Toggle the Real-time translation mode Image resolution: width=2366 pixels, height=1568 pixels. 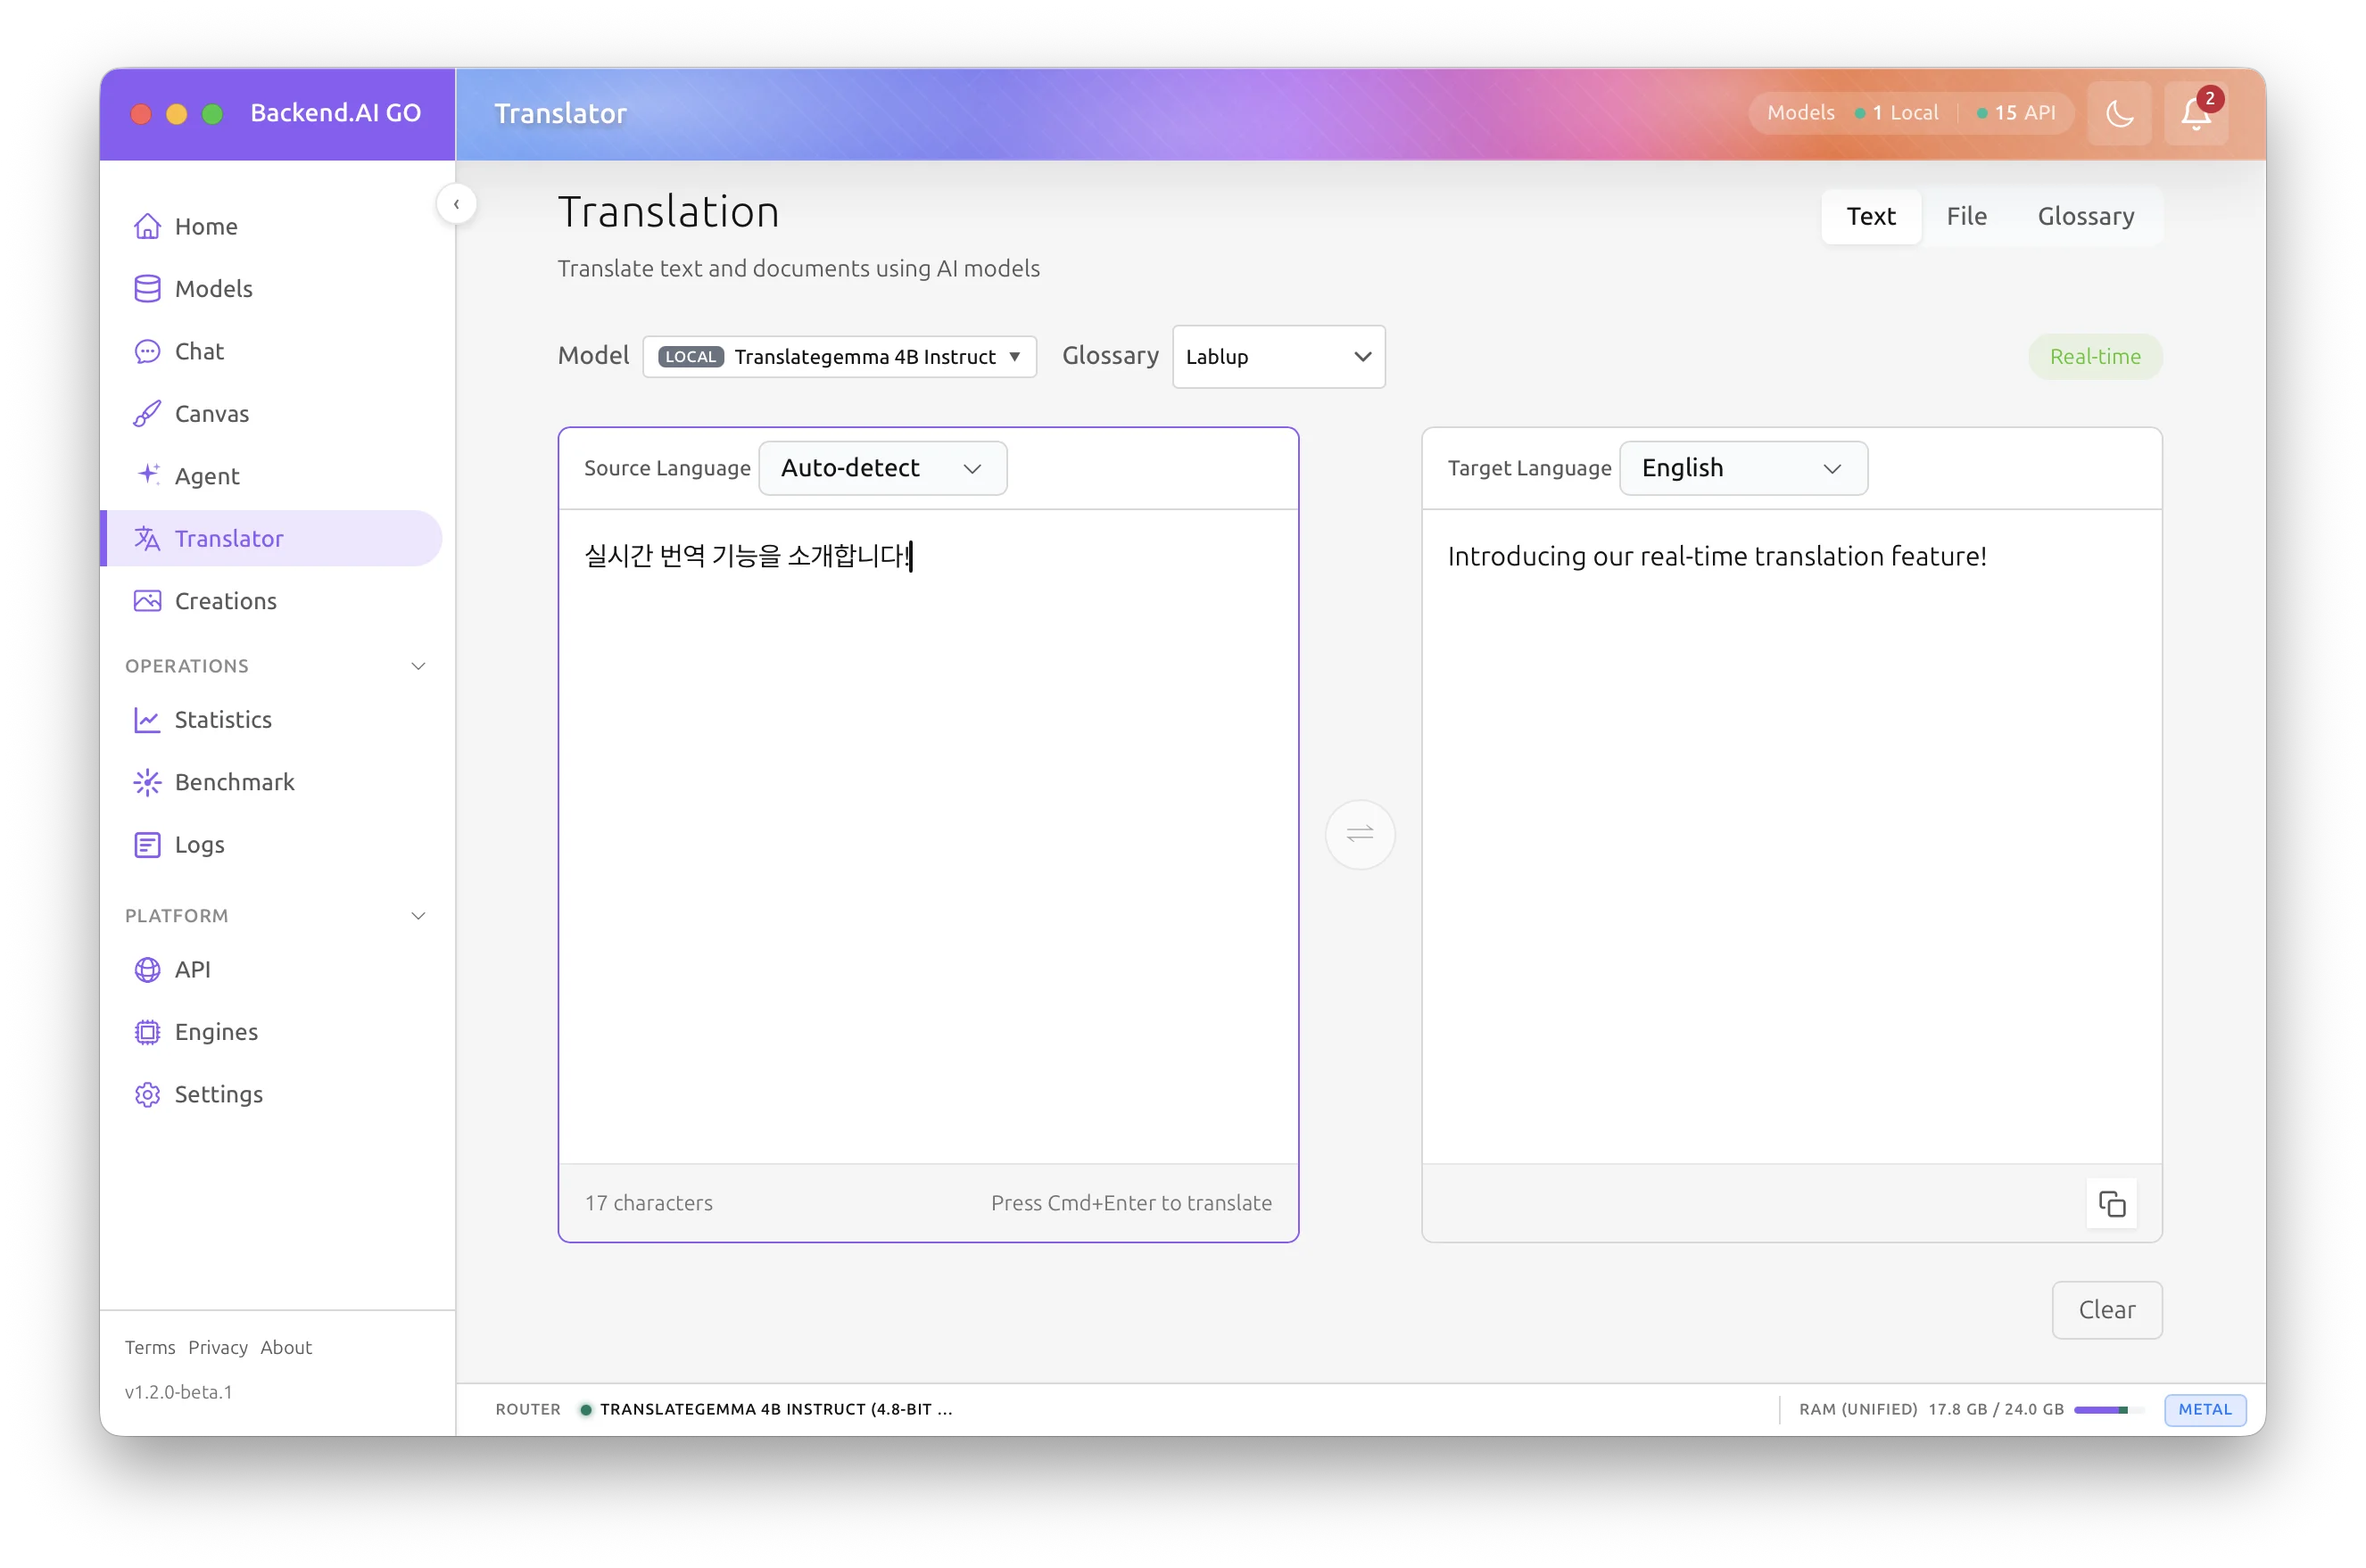tap(2096, 356)
